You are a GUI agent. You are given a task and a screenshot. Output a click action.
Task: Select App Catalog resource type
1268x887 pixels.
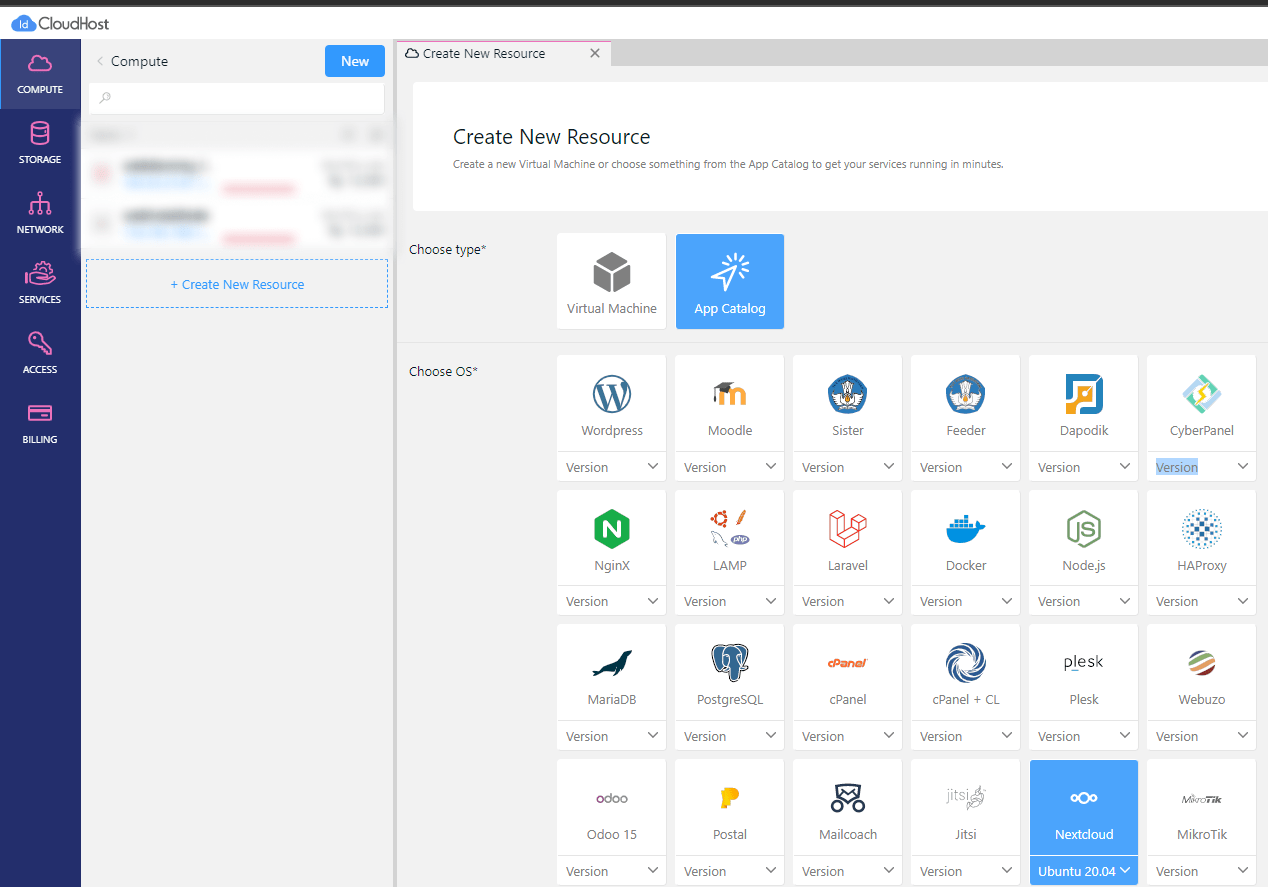point(729,281)
